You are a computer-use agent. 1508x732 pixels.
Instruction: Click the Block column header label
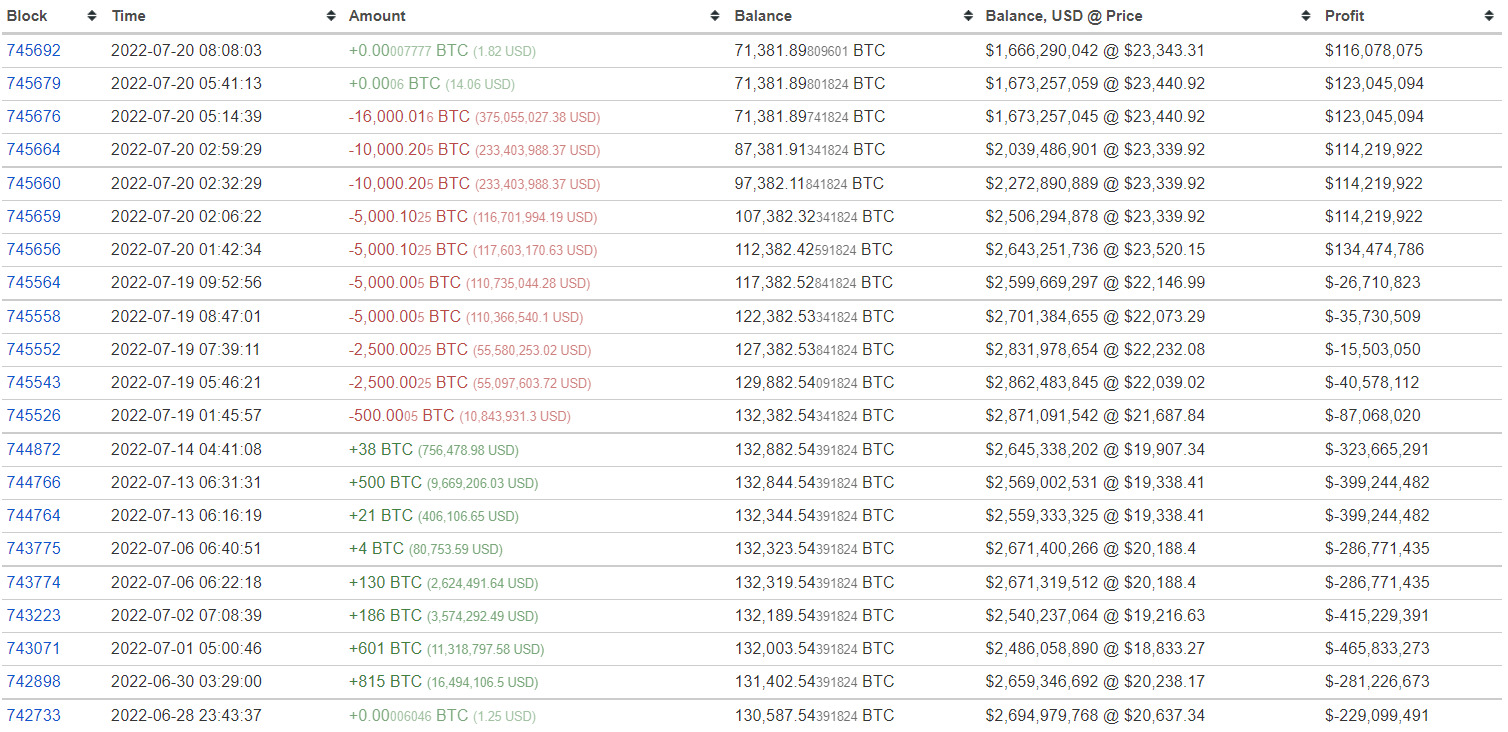27,16
